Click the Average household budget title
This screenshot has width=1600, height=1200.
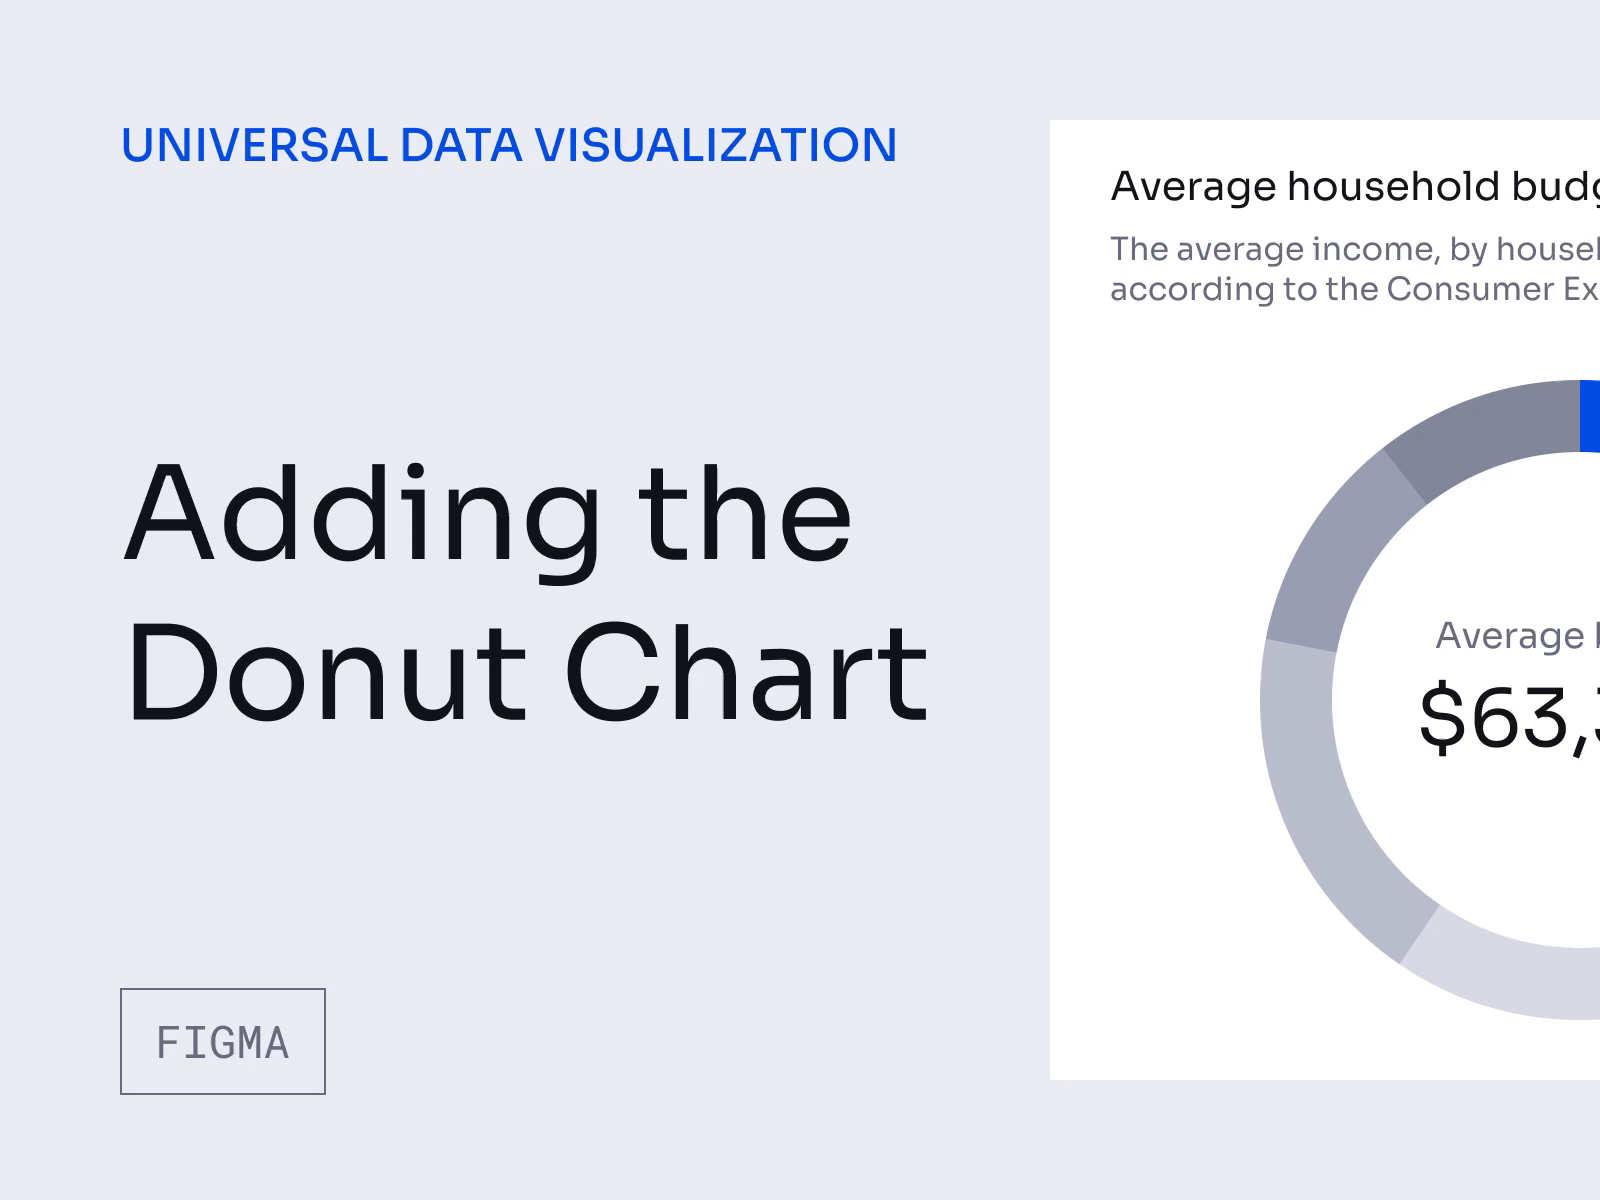tap(1355, 187)
